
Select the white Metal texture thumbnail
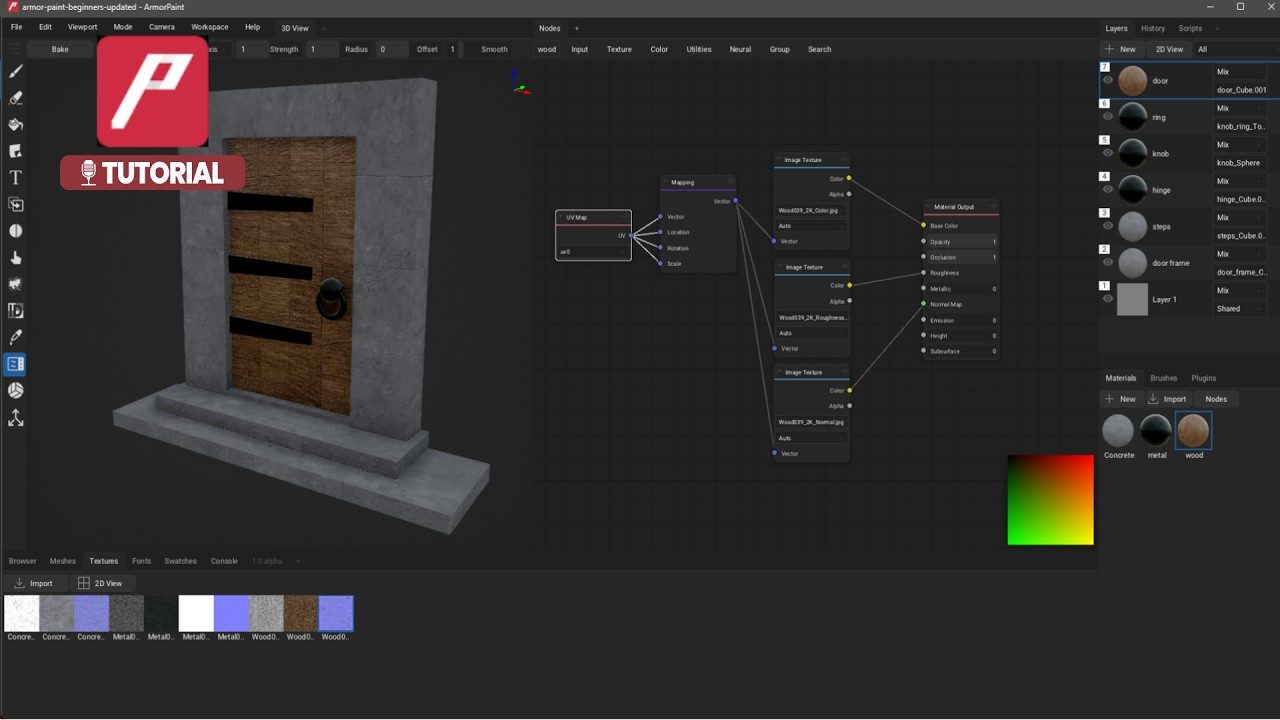196,613
